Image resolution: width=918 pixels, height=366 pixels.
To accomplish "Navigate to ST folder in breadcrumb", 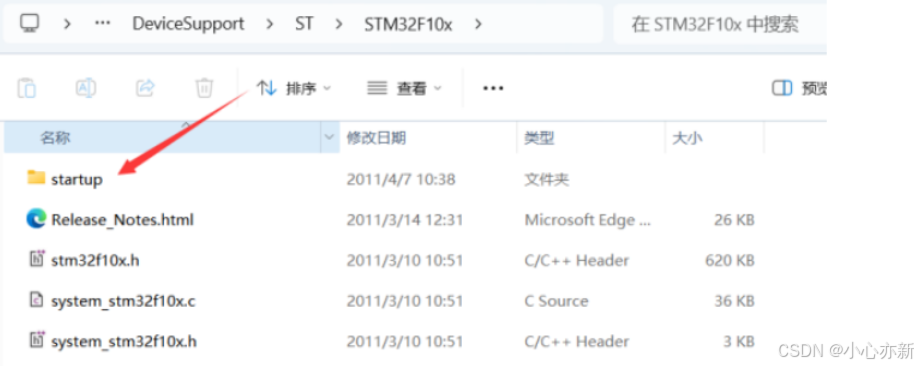I will 304,24.
